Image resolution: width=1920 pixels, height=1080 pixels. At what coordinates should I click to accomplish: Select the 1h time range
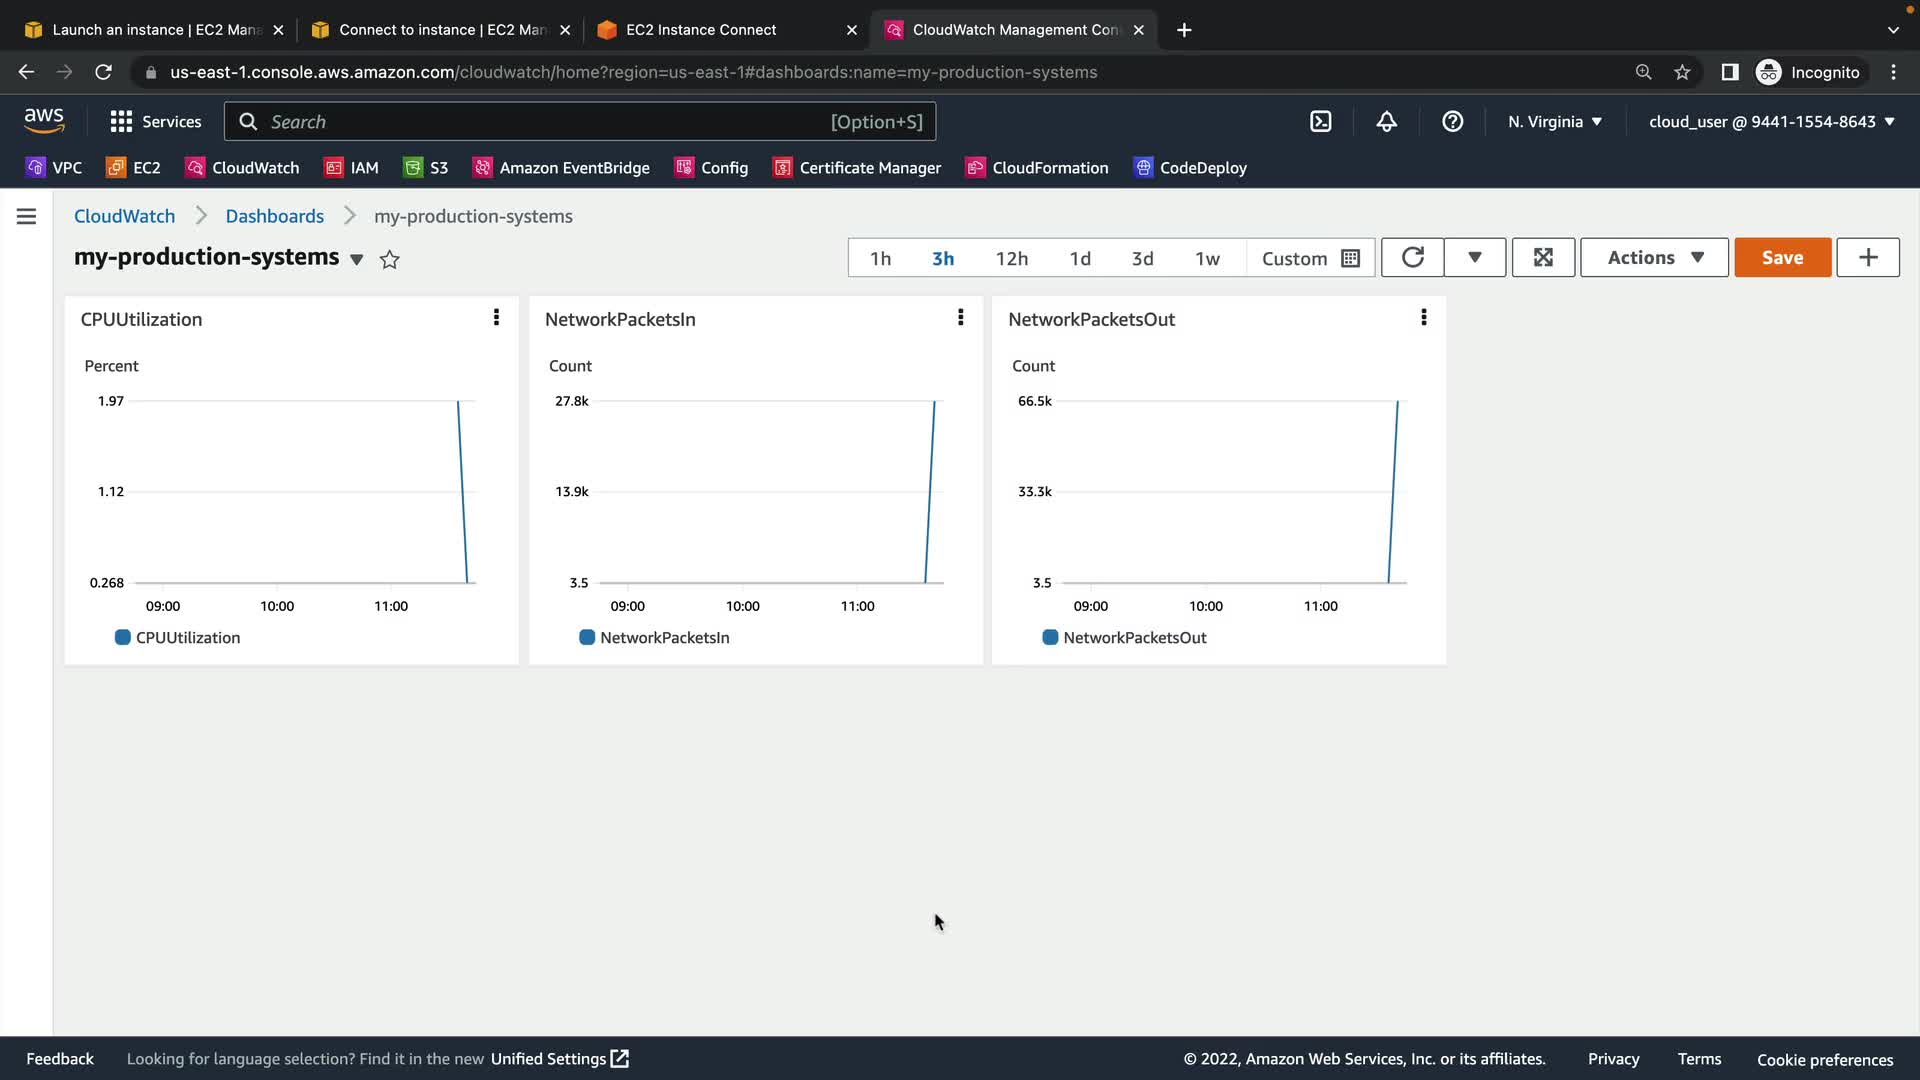880,259
